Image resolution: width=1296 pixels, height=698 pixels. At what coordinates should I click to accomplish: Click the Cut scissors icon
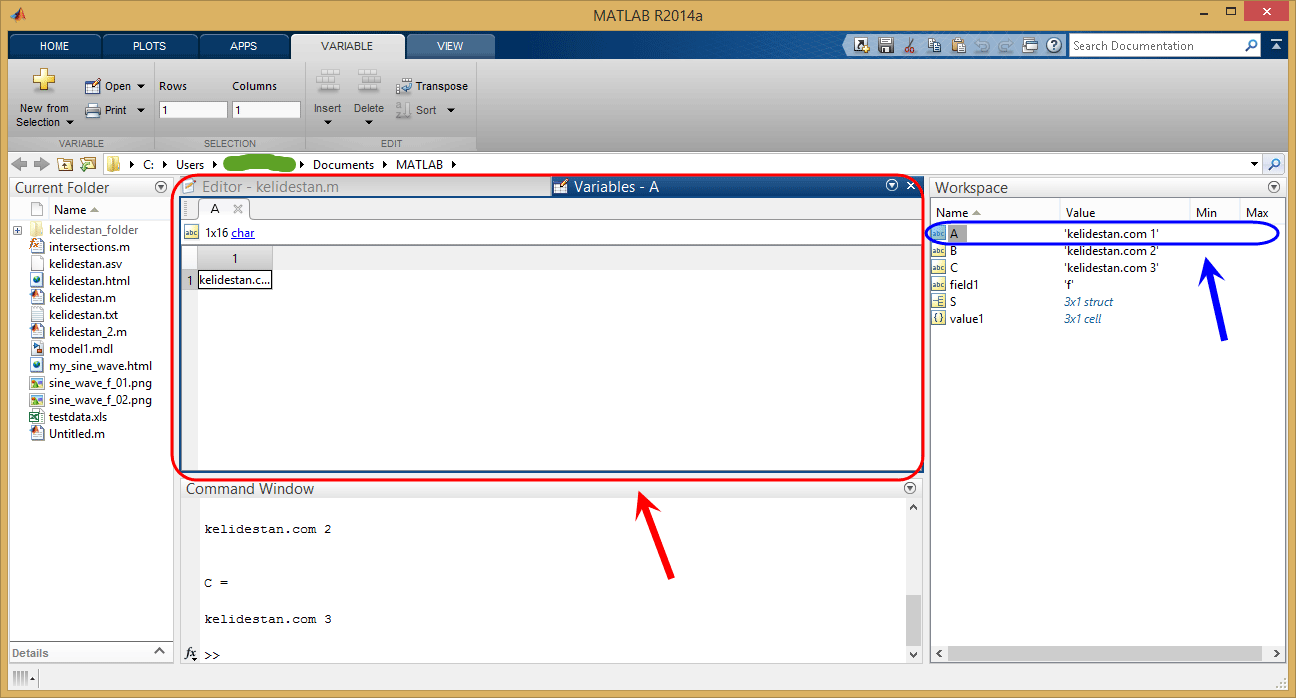(x=910, y=45)
